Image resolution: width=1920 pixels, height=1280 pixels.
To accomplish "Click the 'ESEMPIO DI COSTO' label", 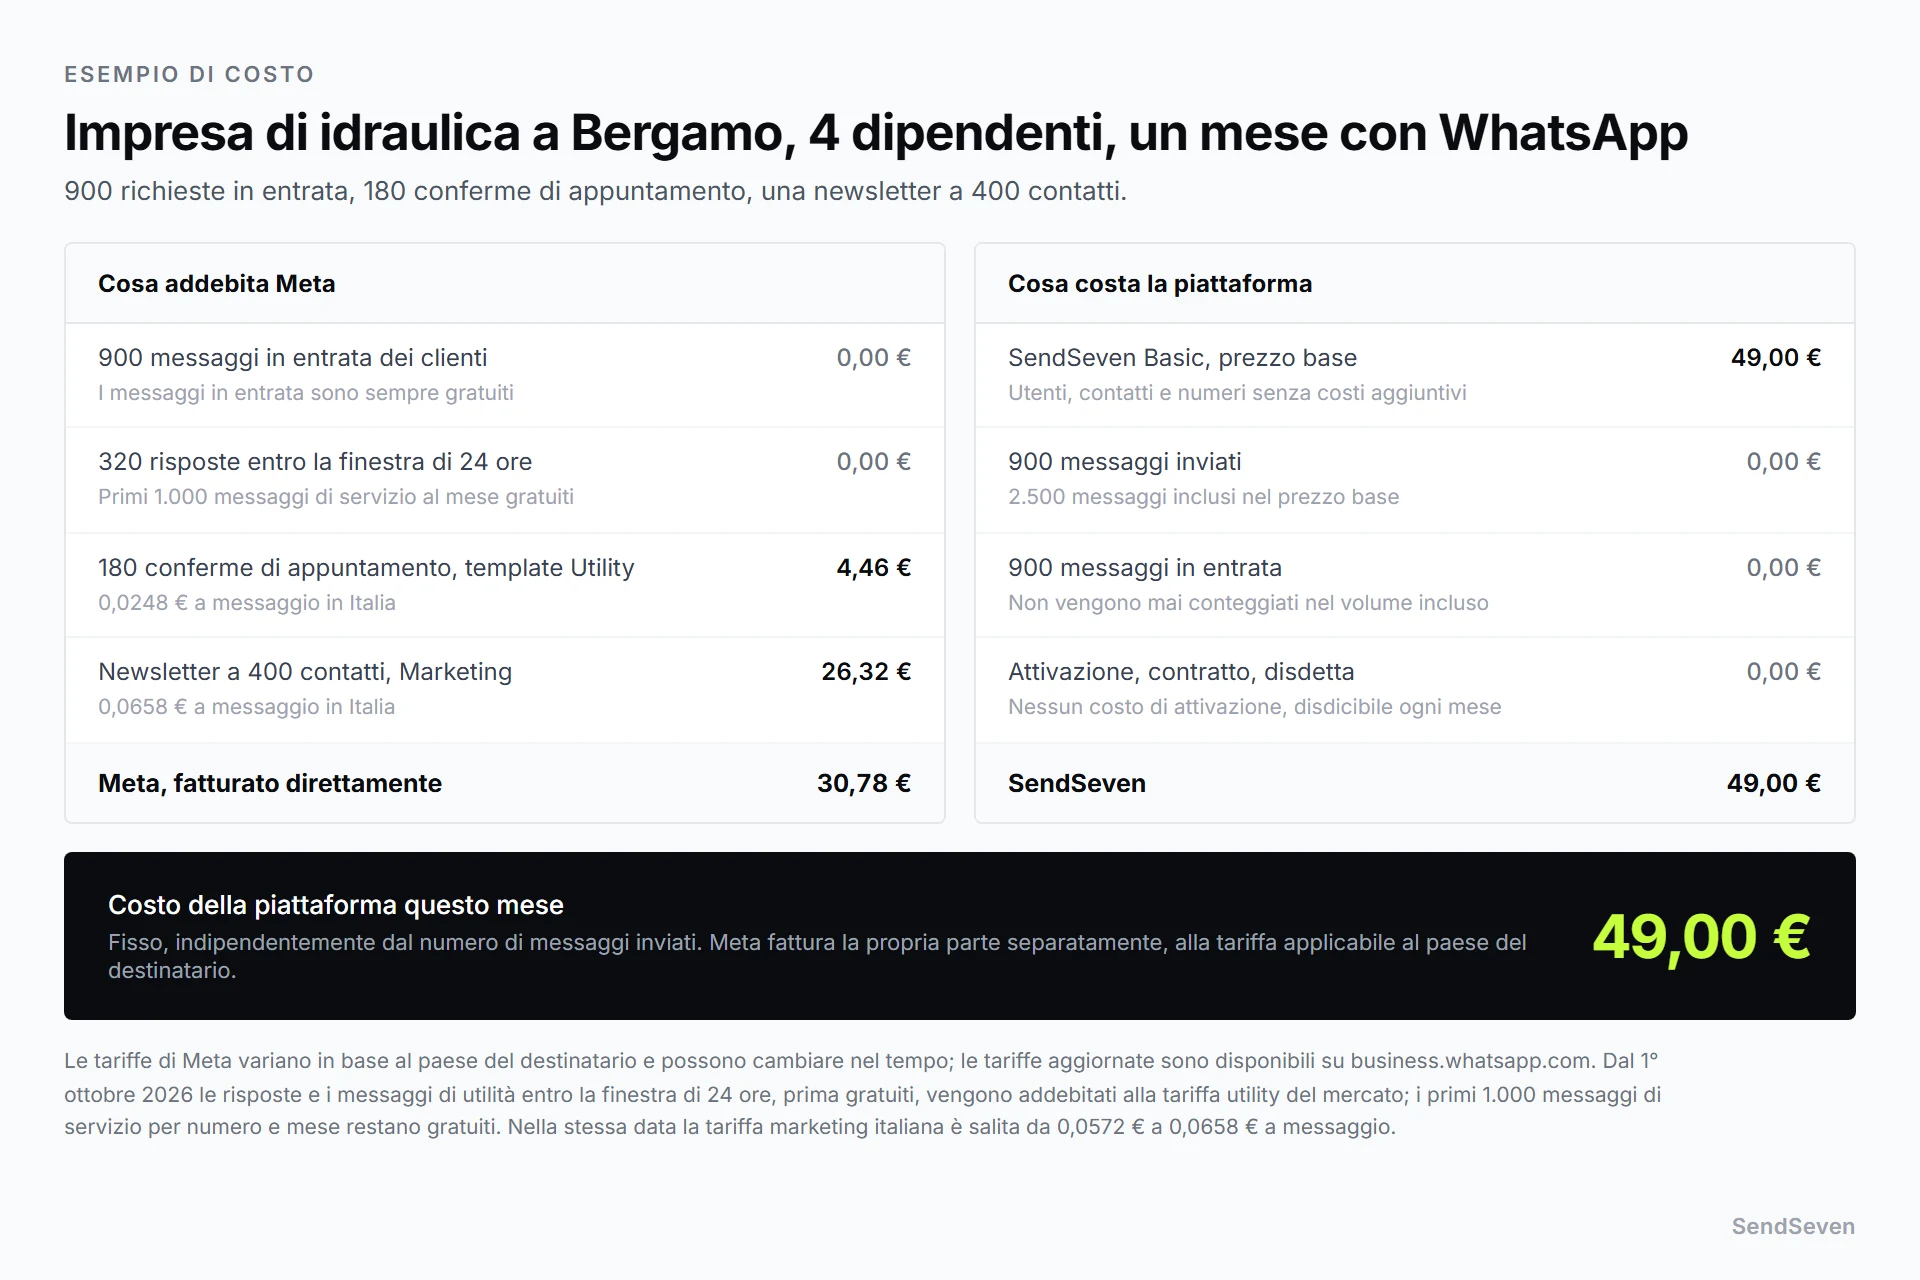I will click(189, 74).
